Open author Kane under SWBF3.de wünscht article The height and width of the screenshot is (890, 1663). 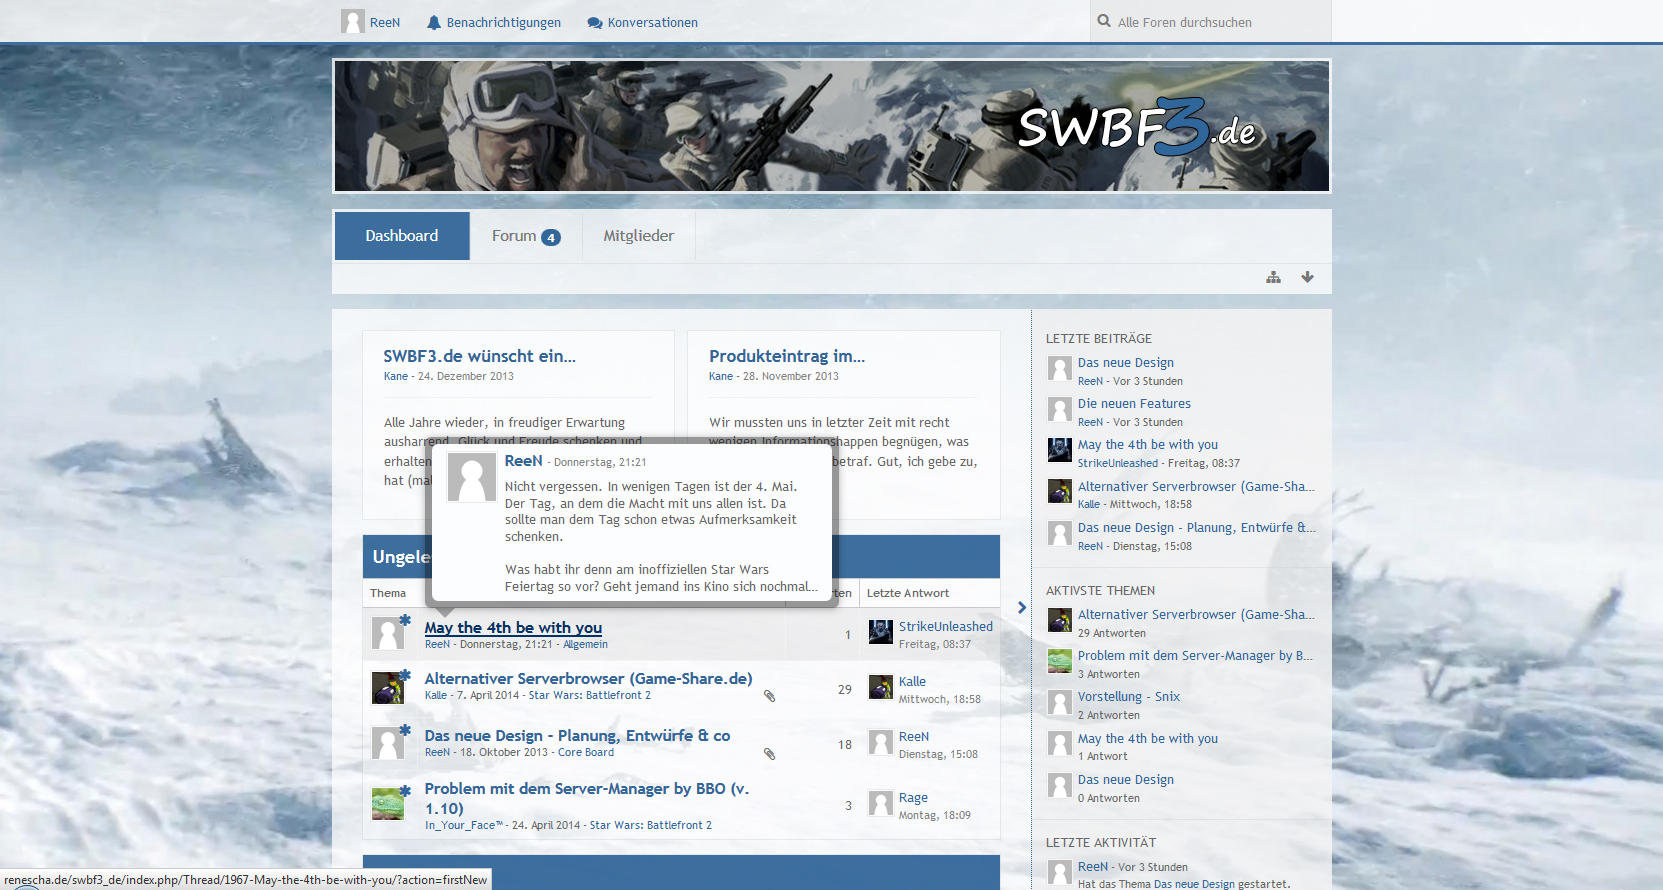pyautogui.click(x=396, y=376)
